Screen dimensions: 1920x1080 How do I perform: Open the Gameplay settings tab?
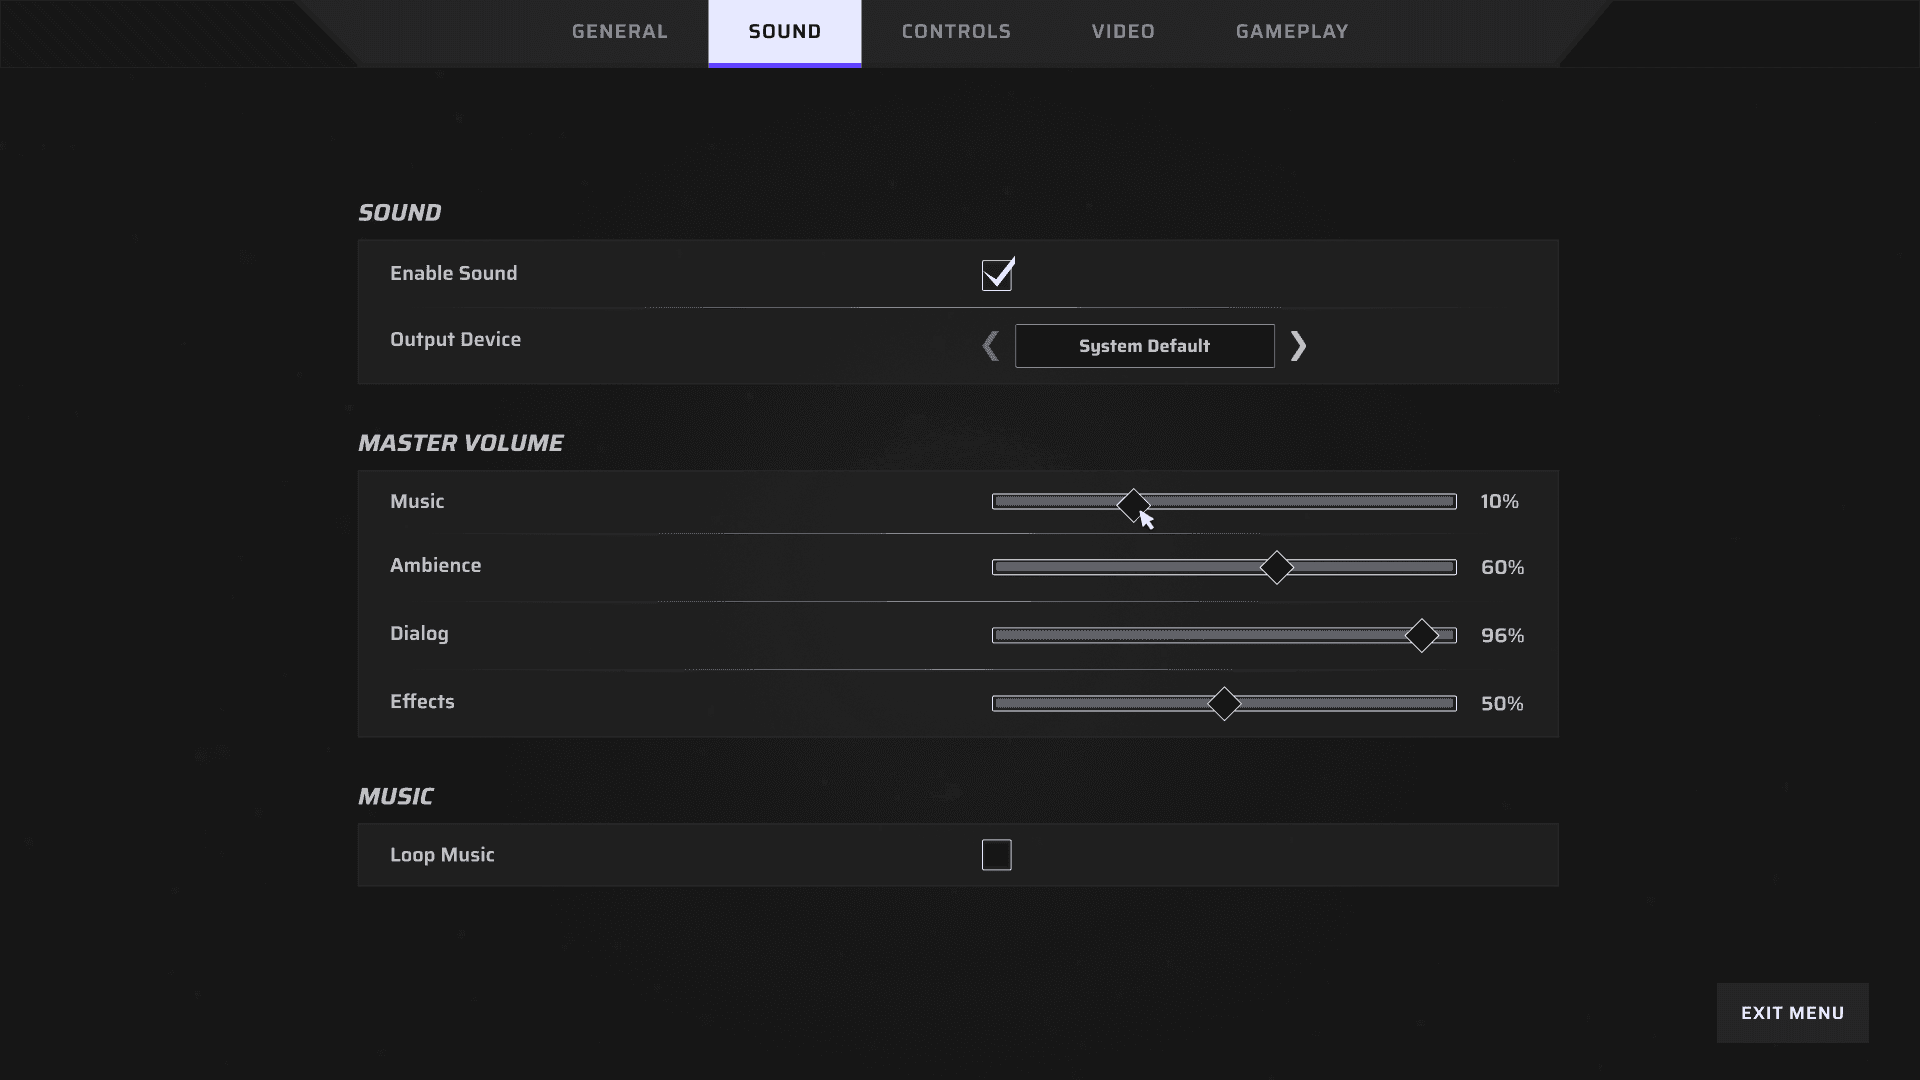point(1291,32)
